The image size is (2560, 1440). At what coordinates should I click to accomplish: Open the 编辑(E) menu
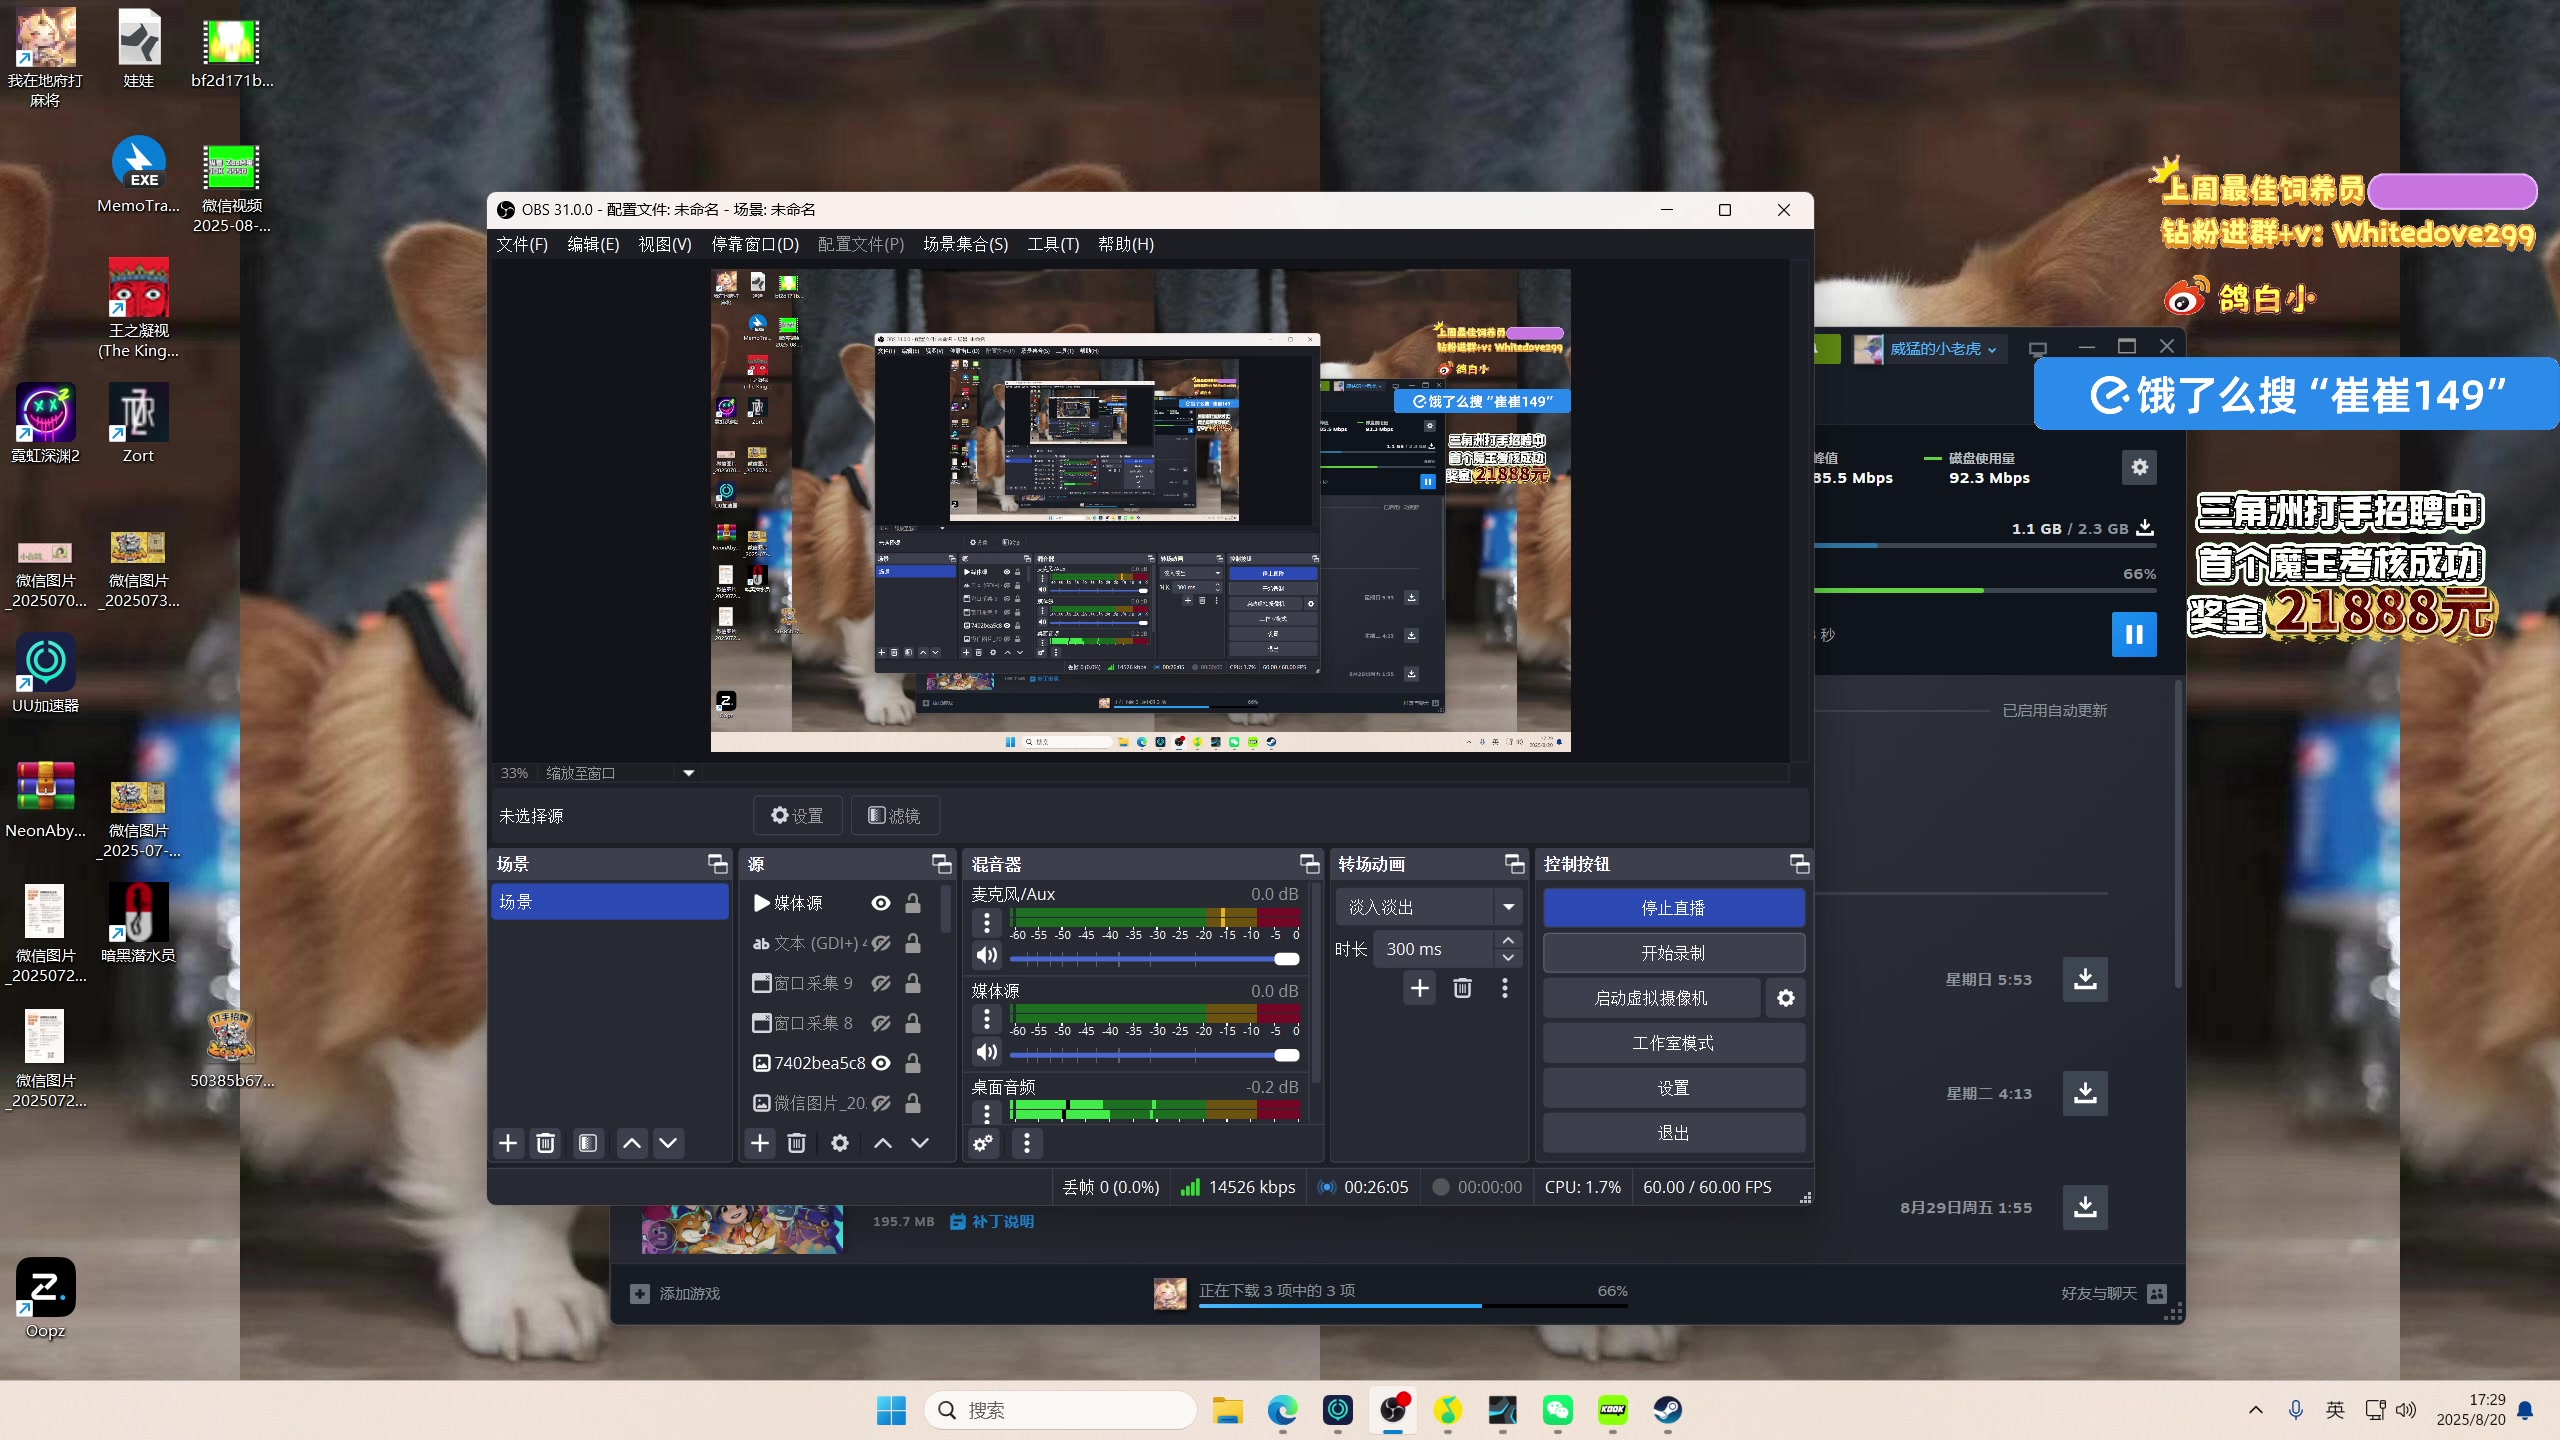click(593, 244)
